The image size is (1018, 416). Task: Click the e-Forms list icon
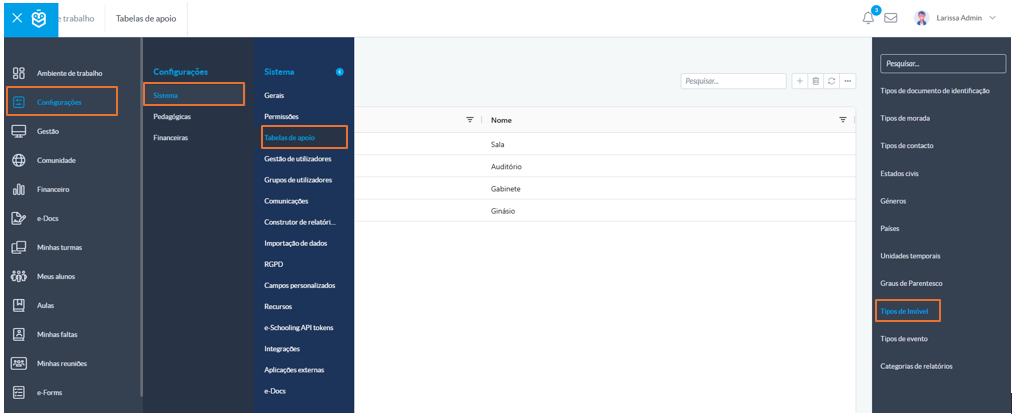(19, 393)
